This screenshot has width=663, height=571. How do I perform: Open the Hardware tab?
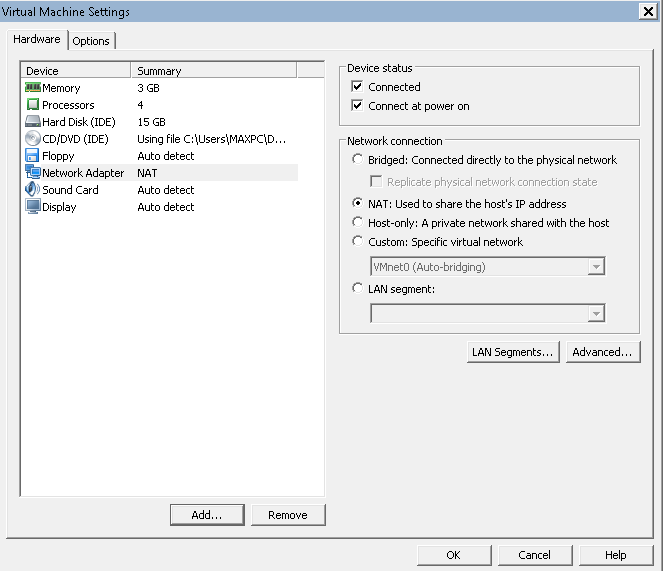(x=36, y=40)
